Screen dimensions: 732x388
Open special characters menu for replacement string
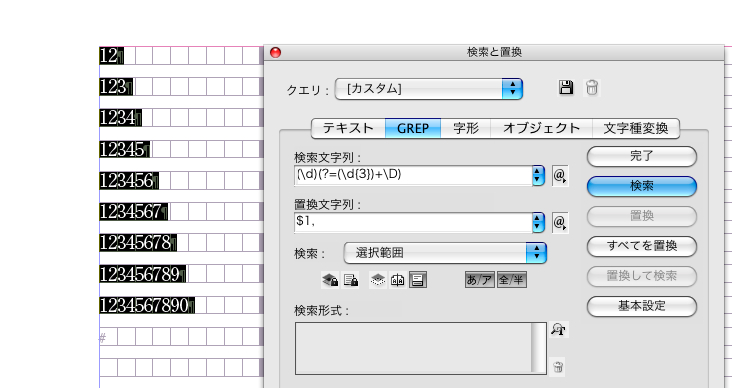[560, 223]
